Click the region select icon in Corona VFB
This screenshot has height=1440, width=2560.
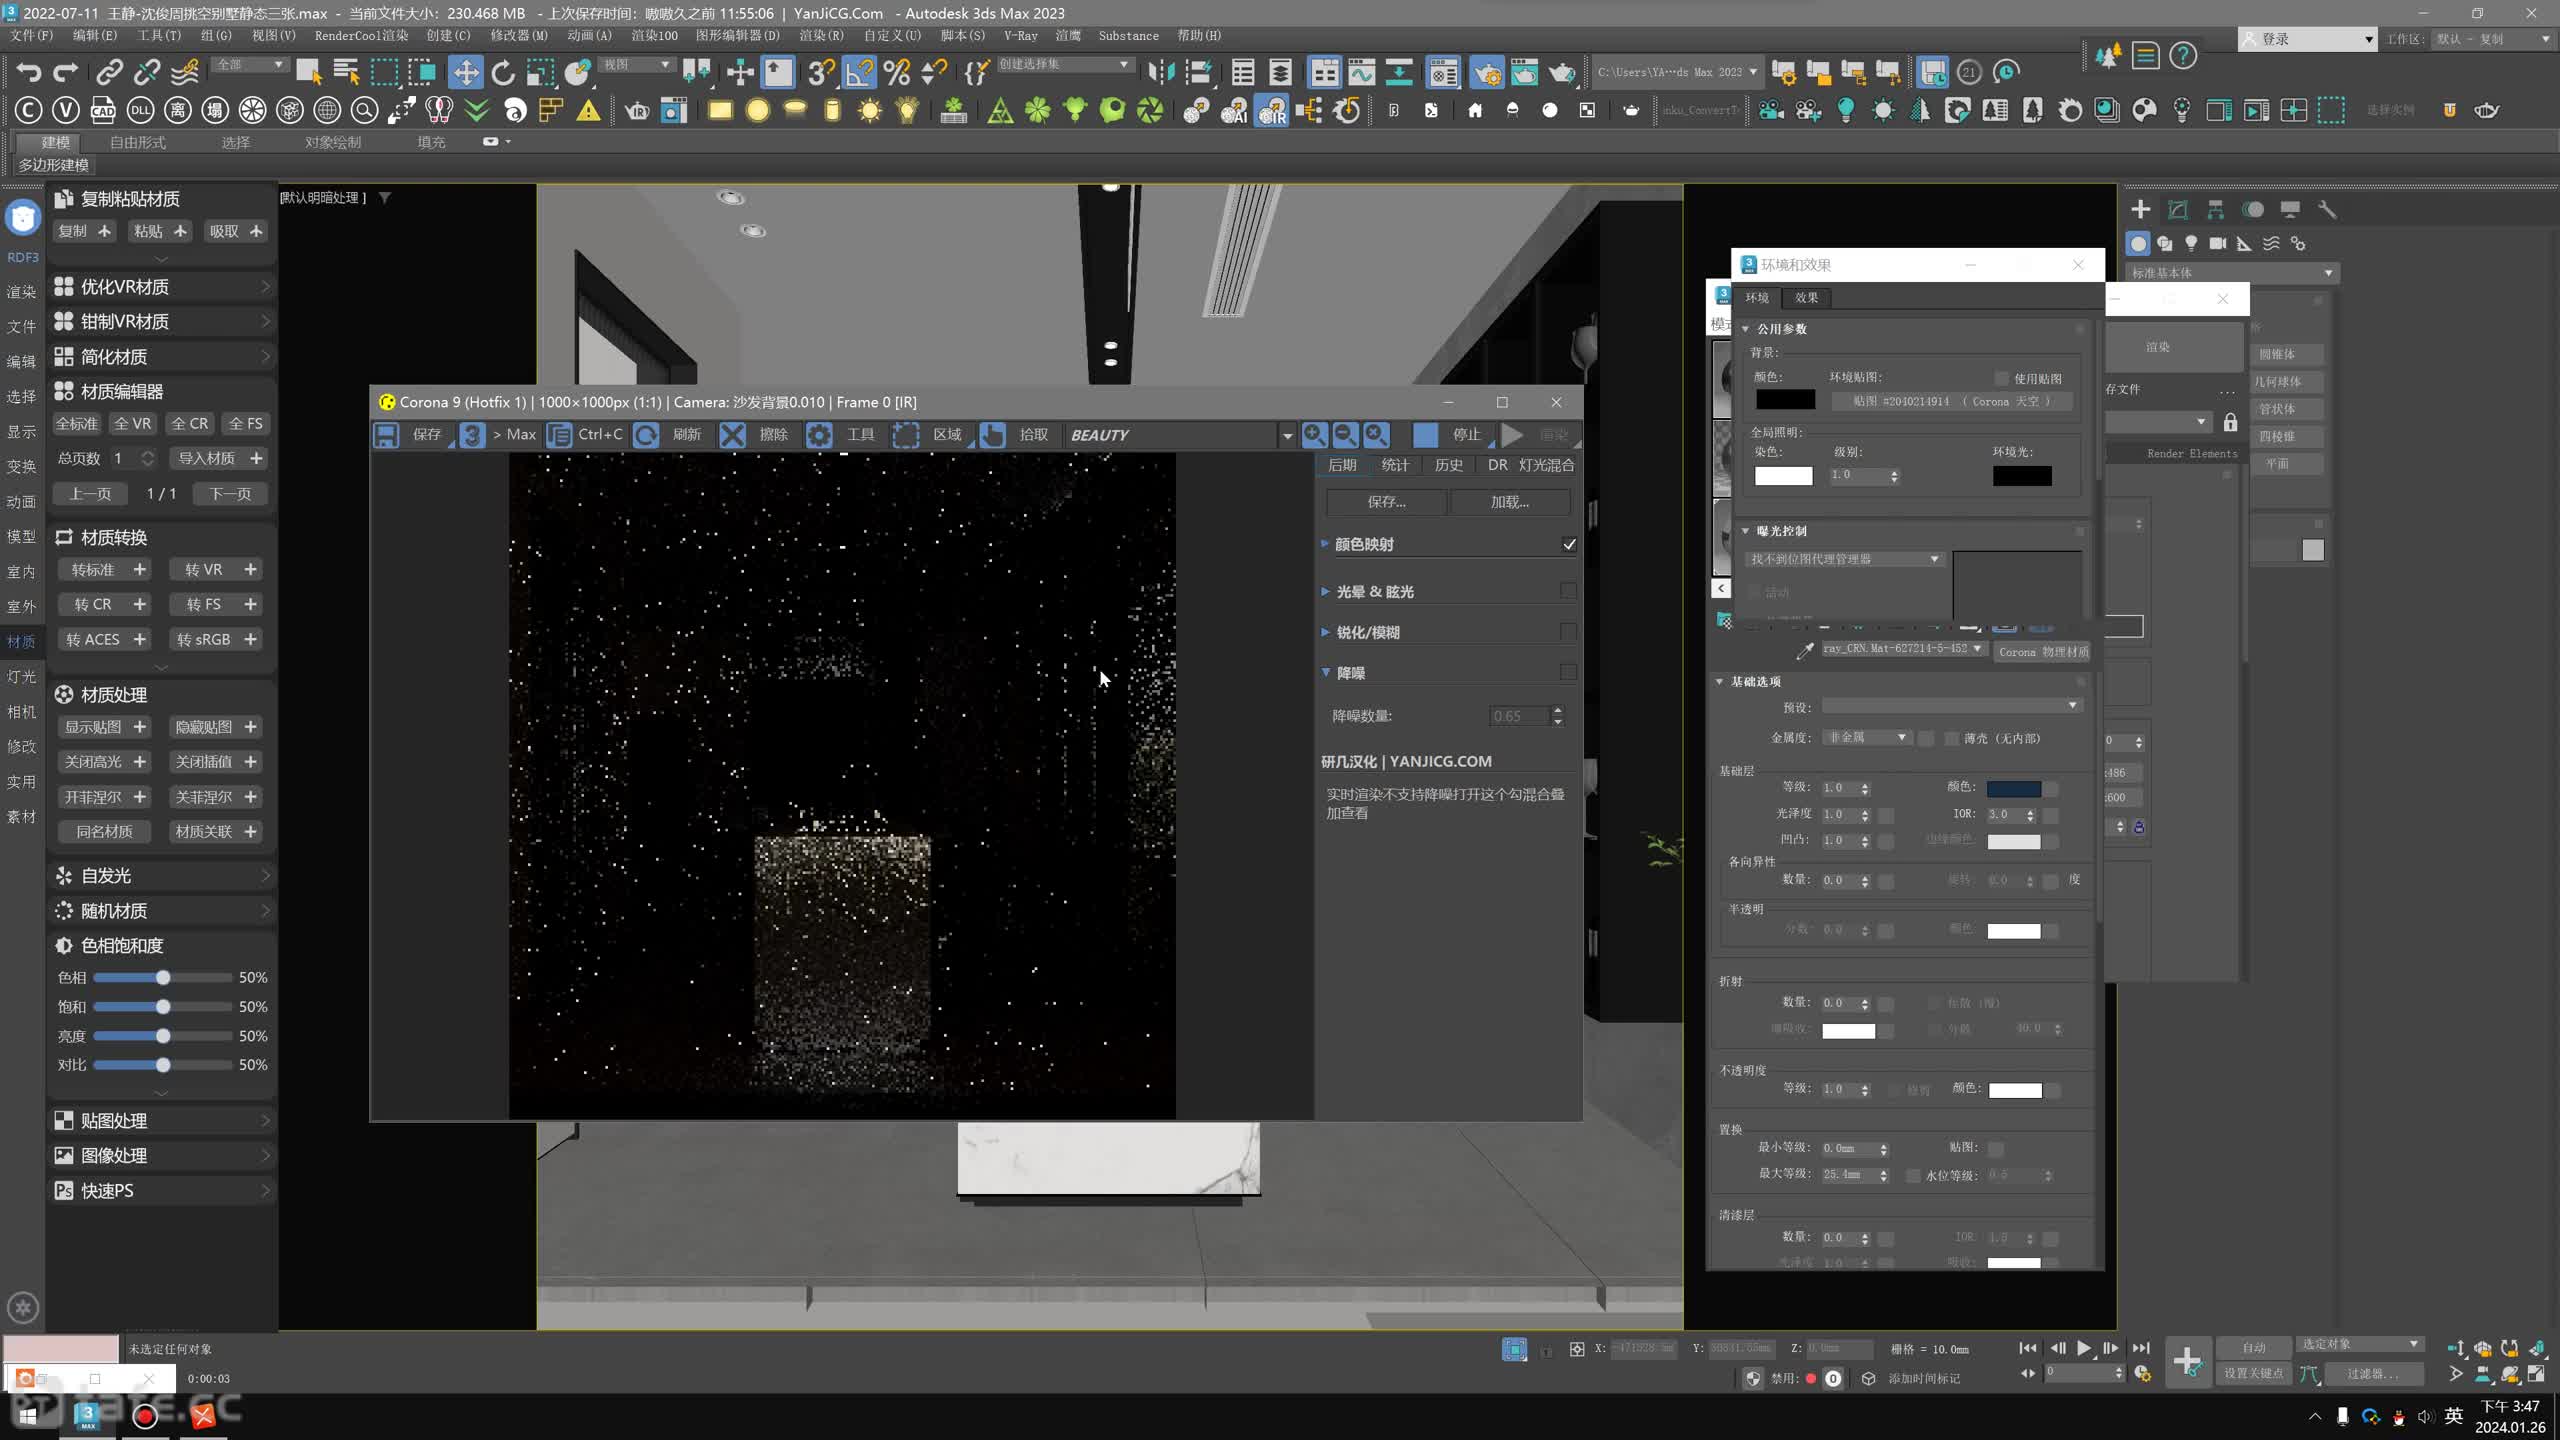(906, 435)
